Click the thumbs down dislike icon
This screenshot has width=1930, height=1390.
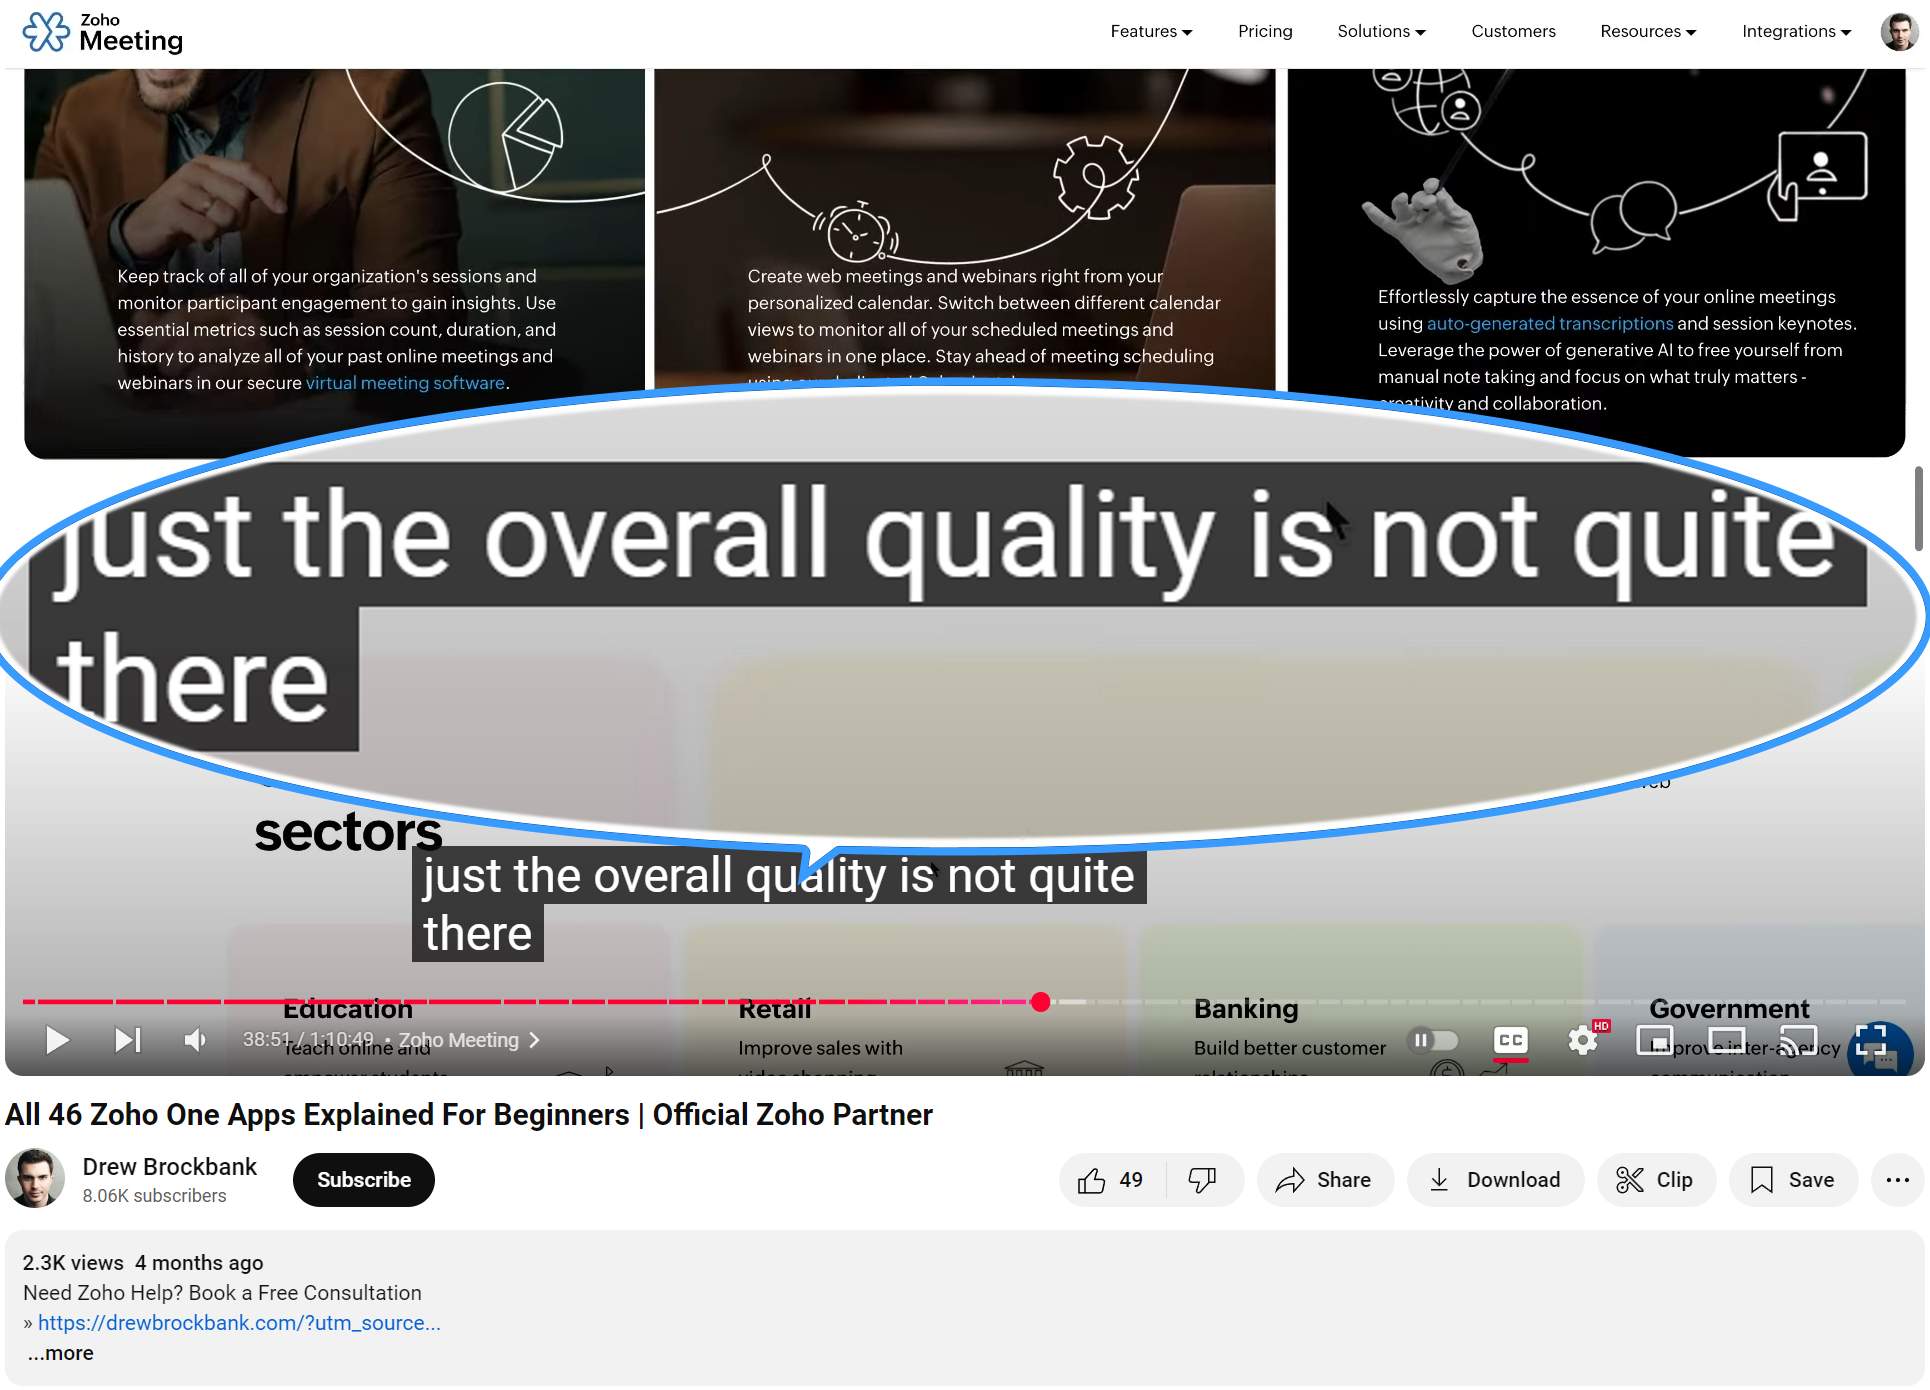coord(1202,1180)
